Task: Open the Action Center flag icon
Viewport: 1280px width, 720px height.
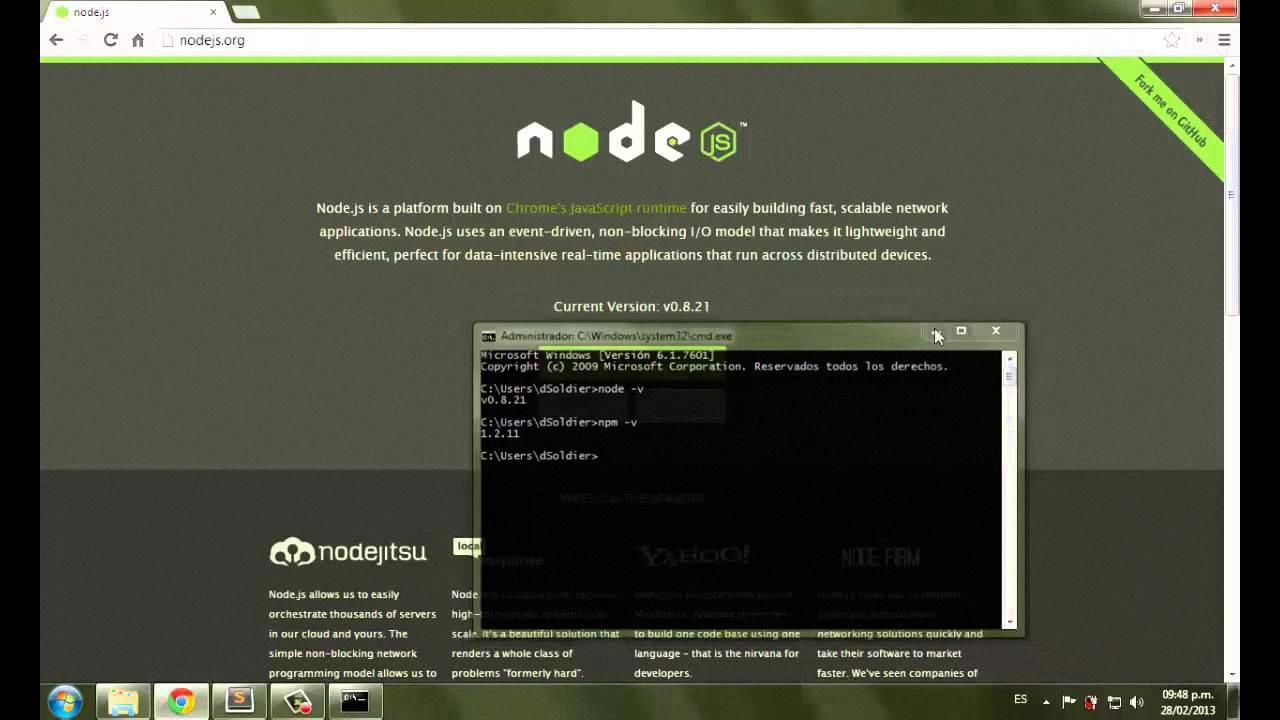Action: tap(1069, 702)
